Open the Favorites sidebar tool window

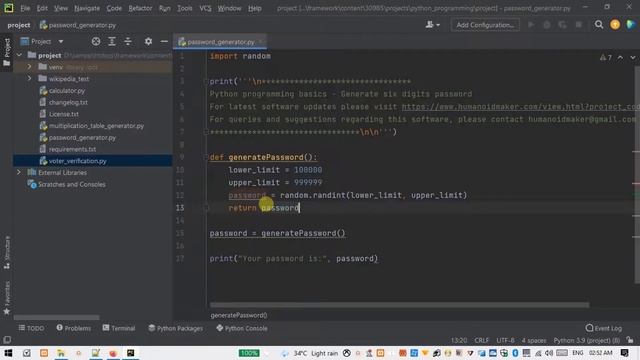point(7,298)
